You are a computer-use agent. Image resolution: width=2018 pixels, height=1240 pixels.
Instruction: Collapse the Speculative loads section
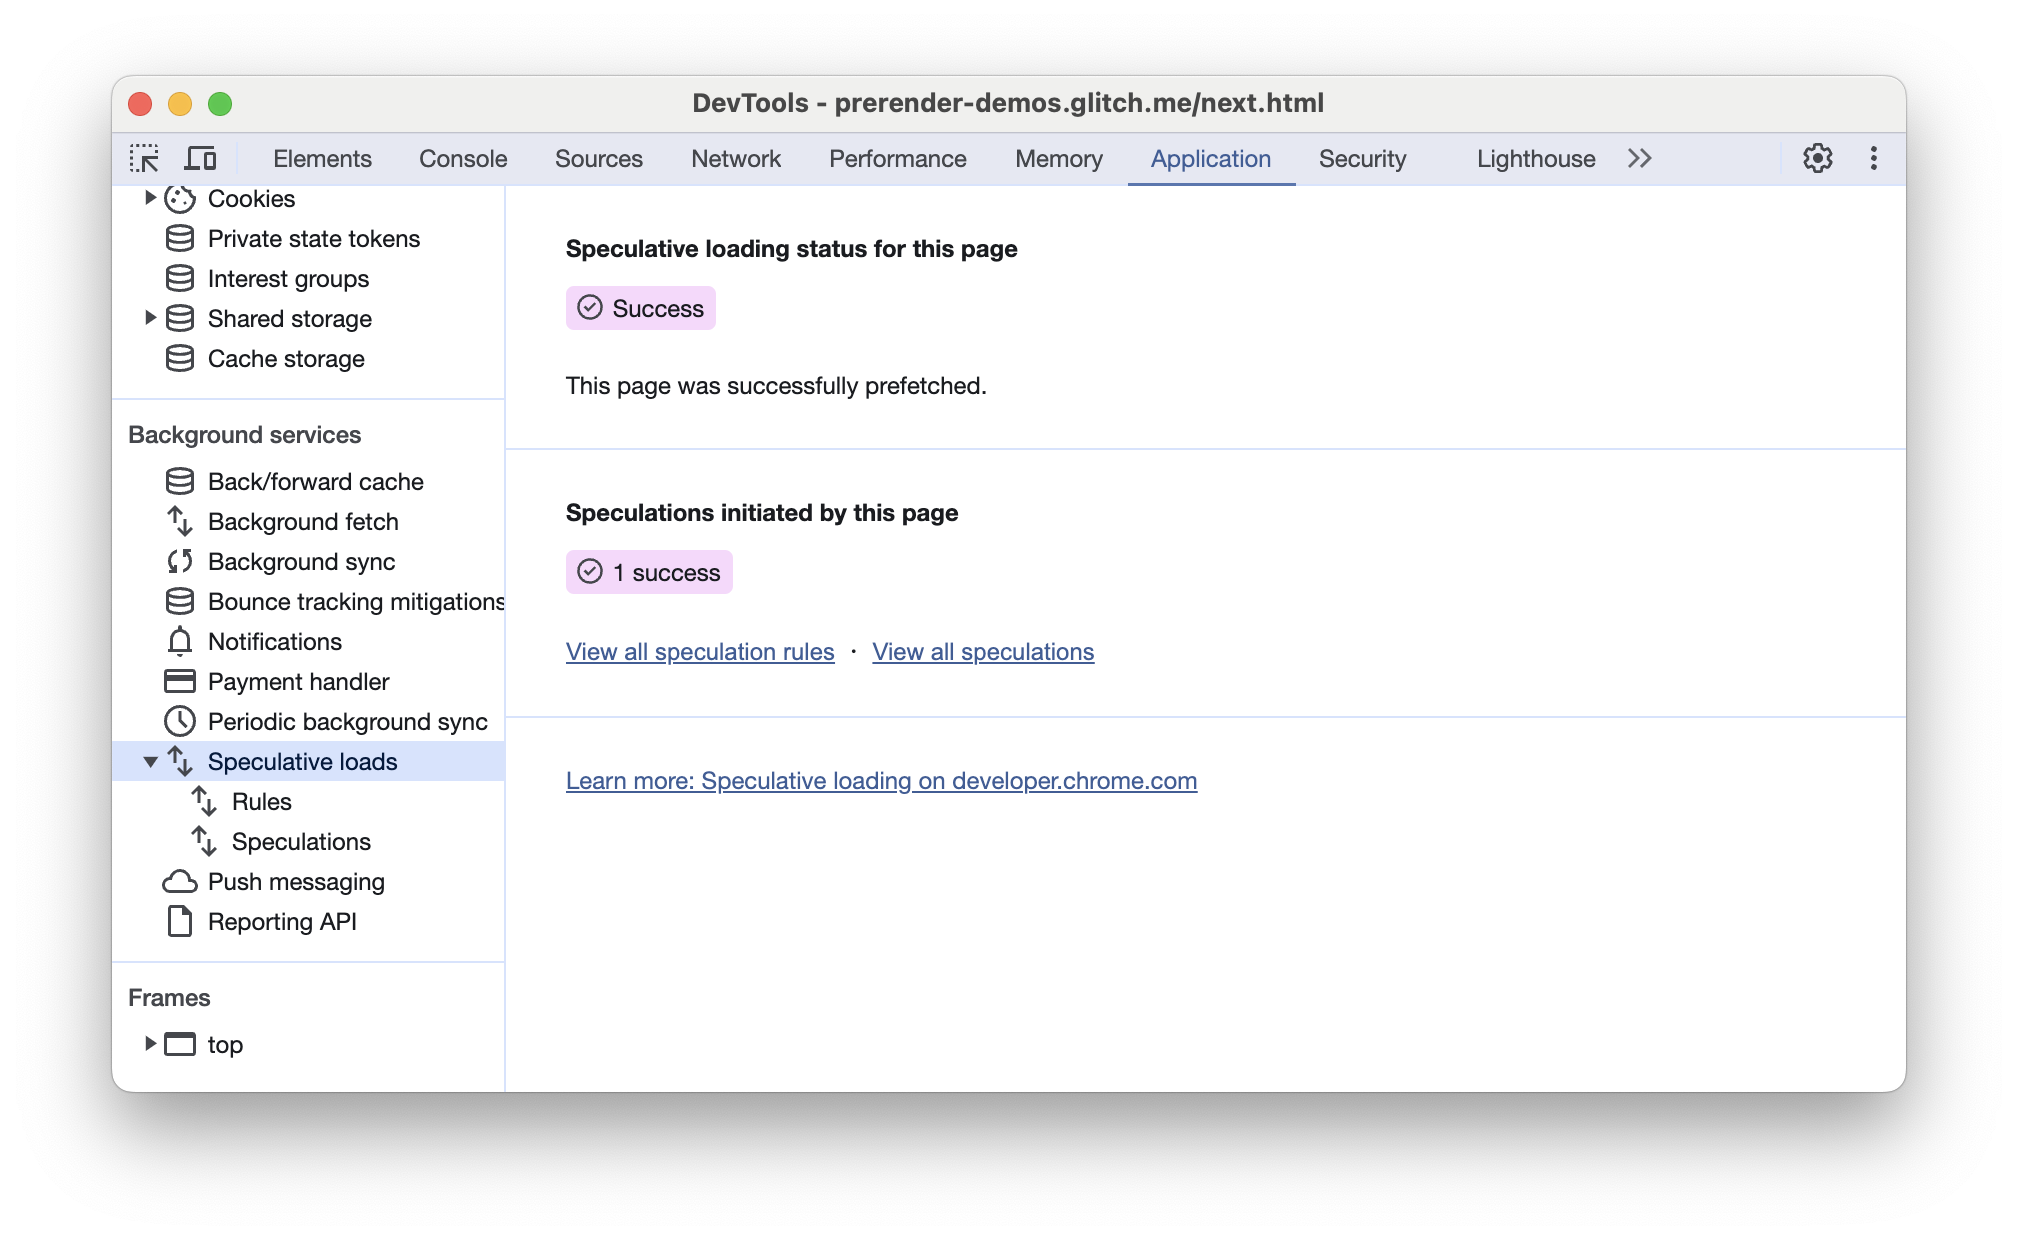(148, 761)
